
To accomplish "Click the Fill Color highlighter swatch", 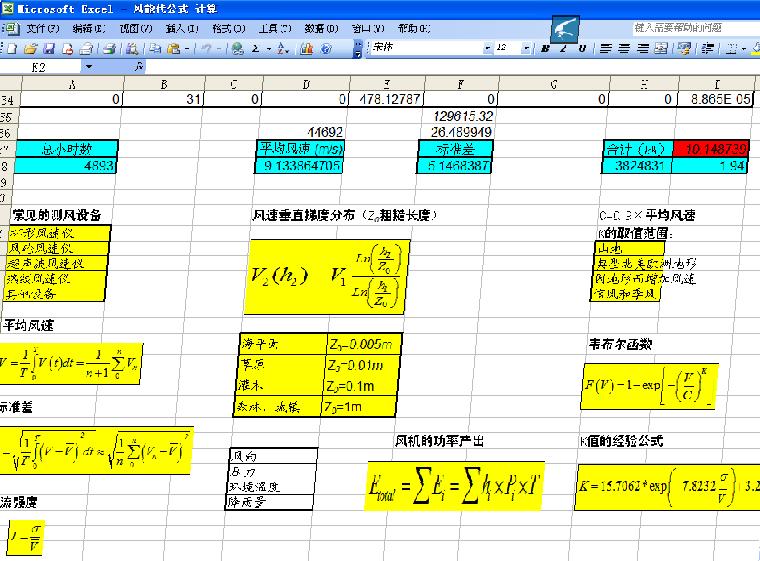I will [755, 48].
